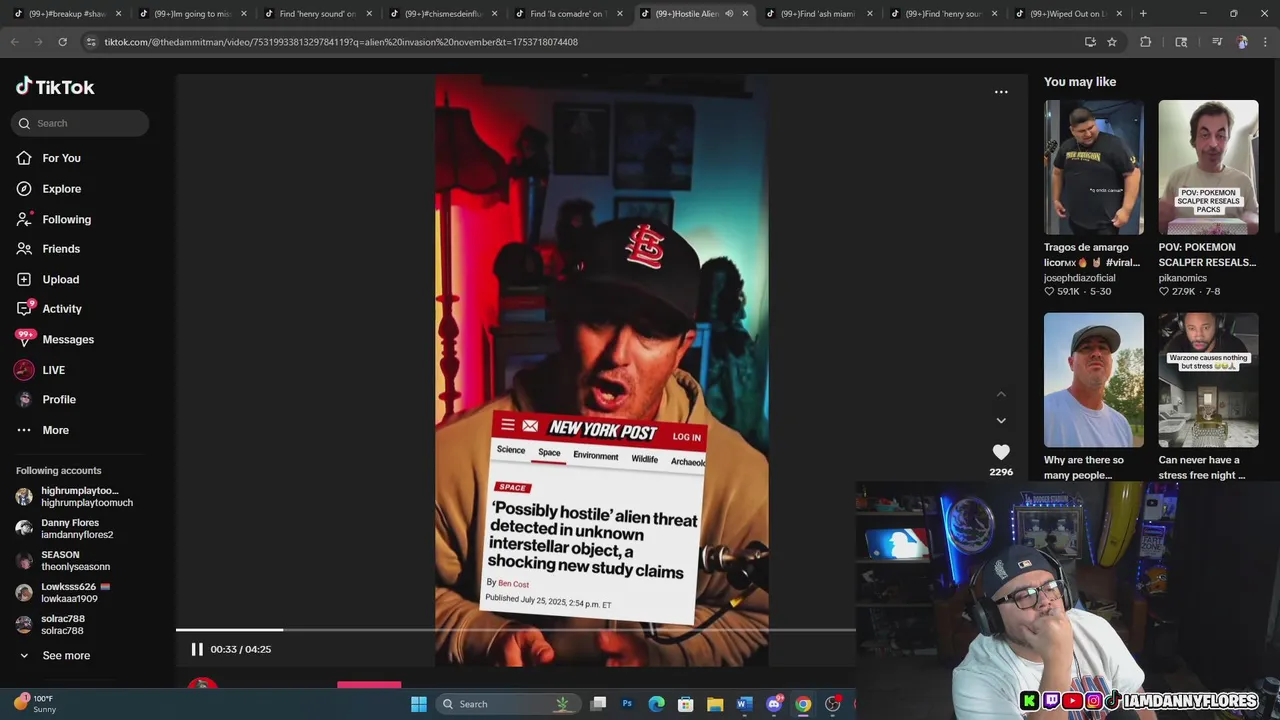1280x720 pixels.
Task: Open Chrome from the taskbar
Action: click(803, 704)
